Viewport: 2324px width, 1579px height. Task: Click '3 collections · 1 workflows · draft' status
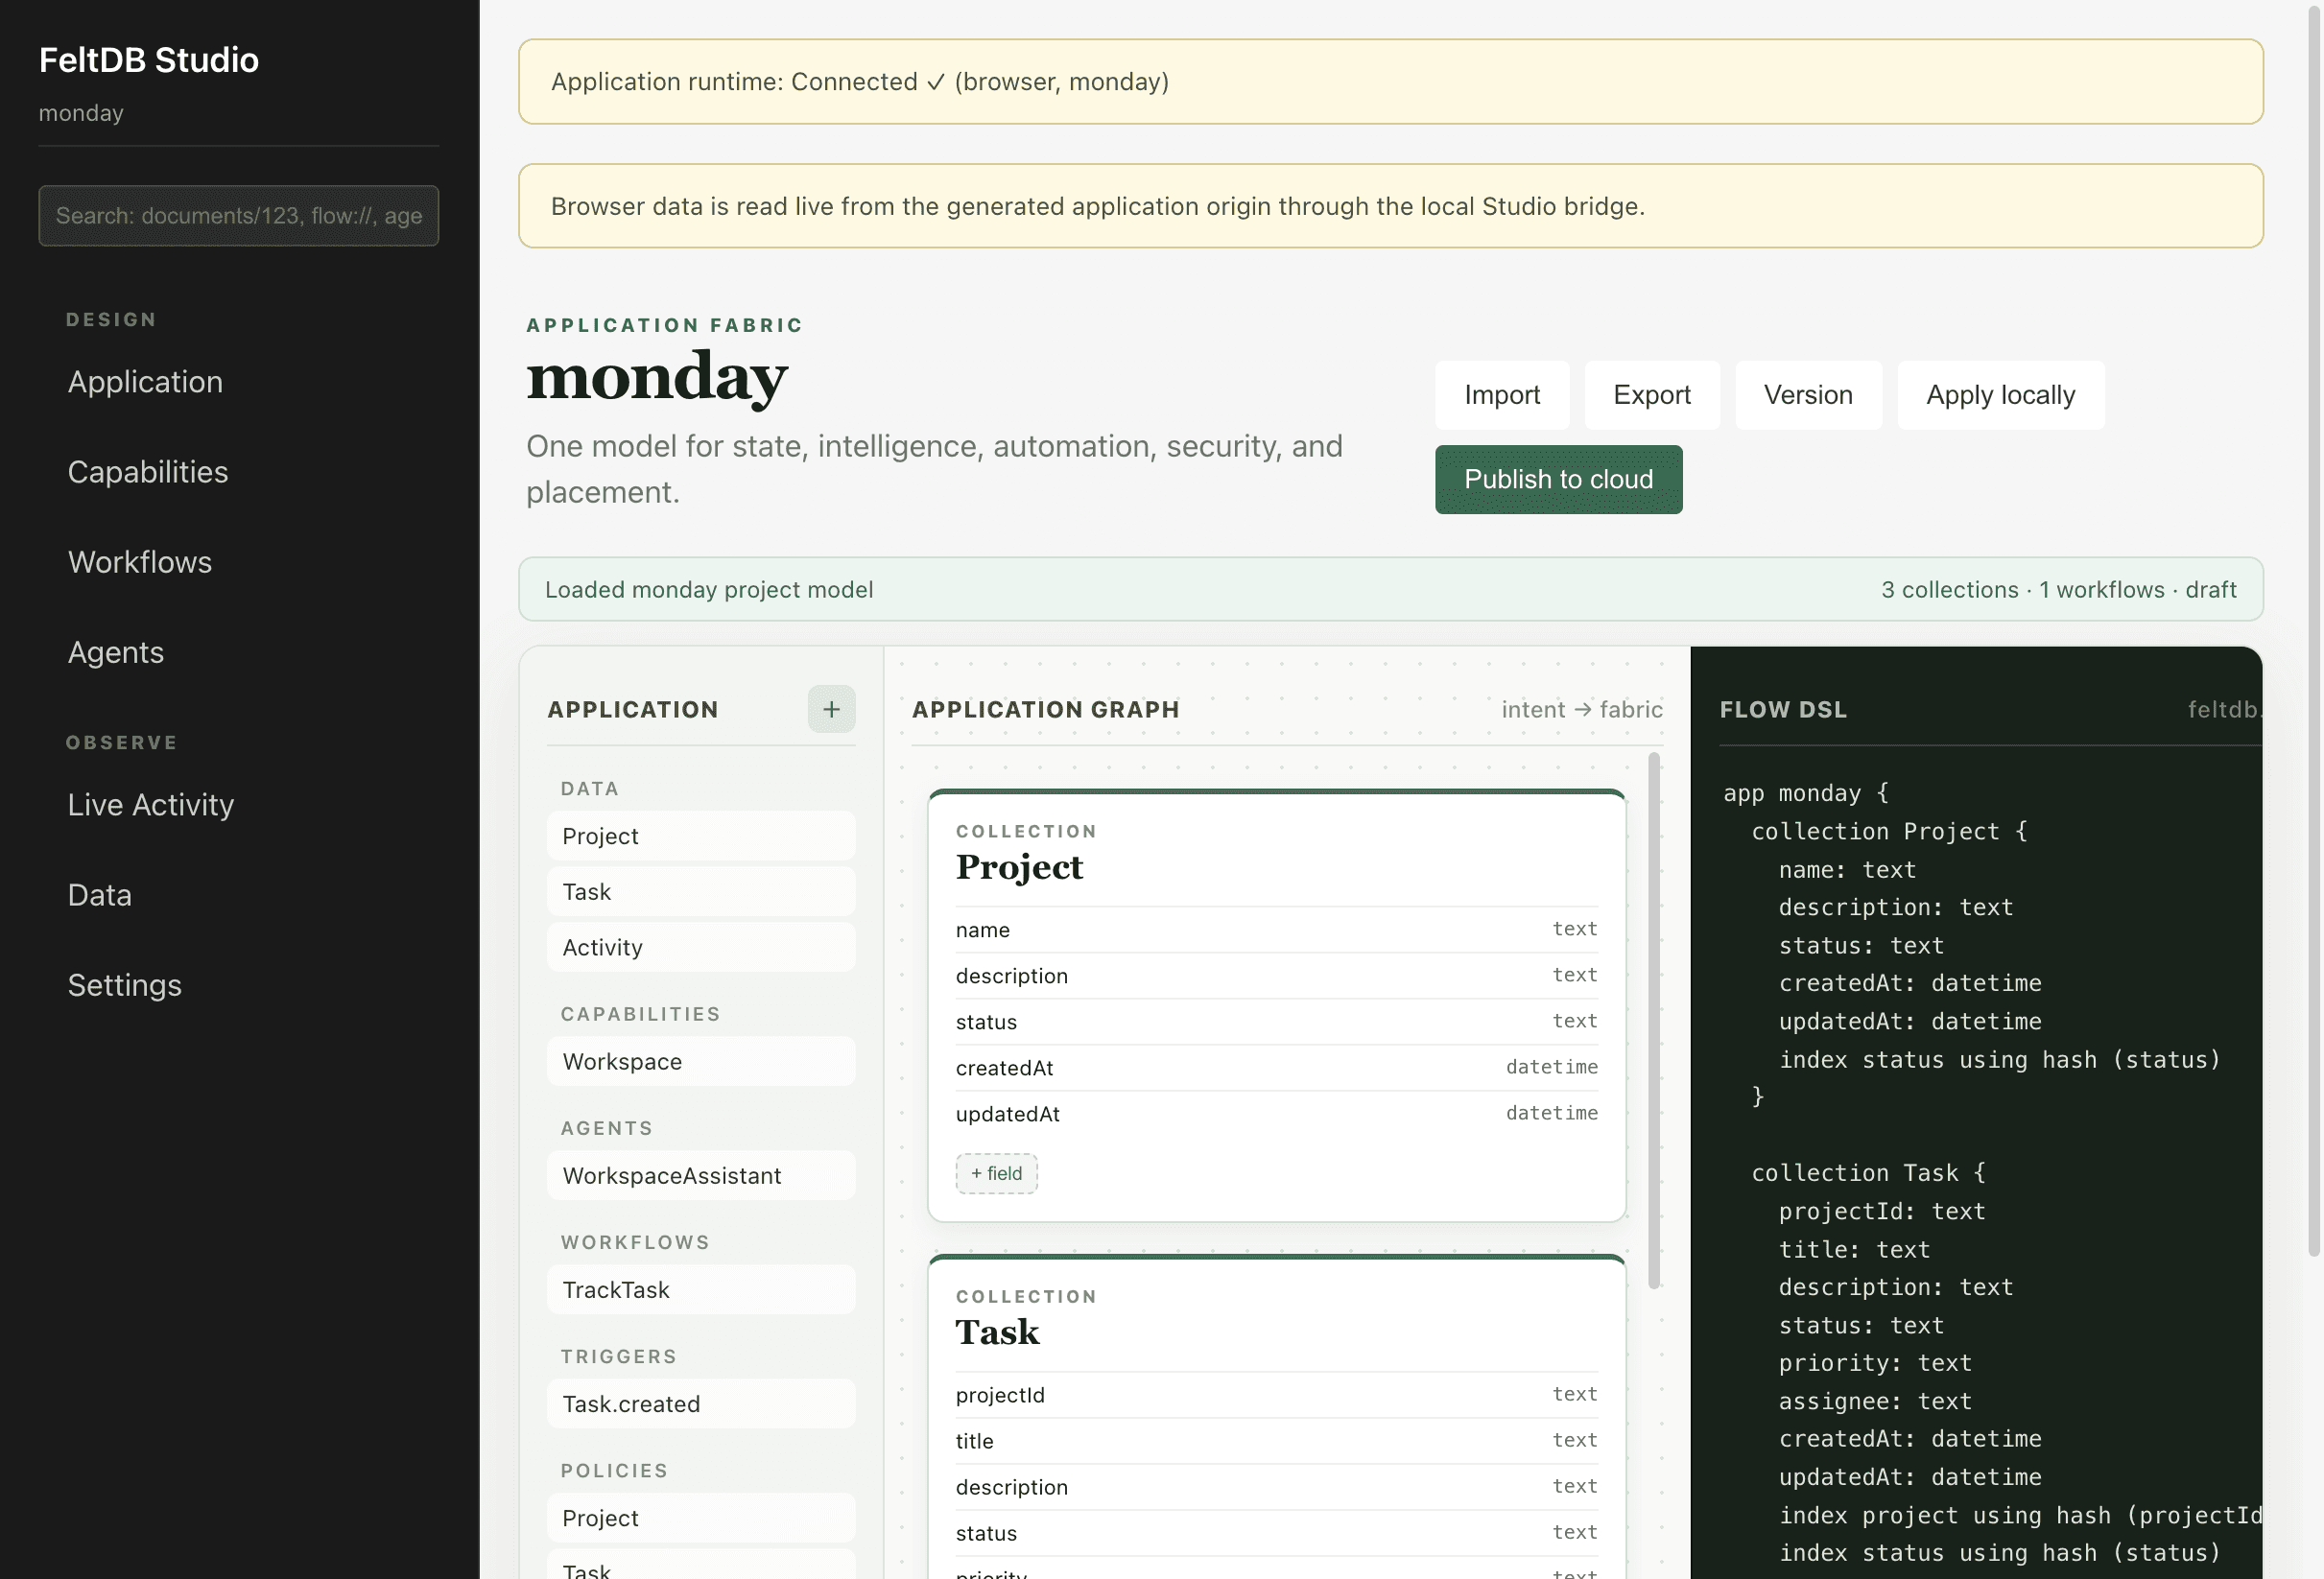click(2058, 589)
